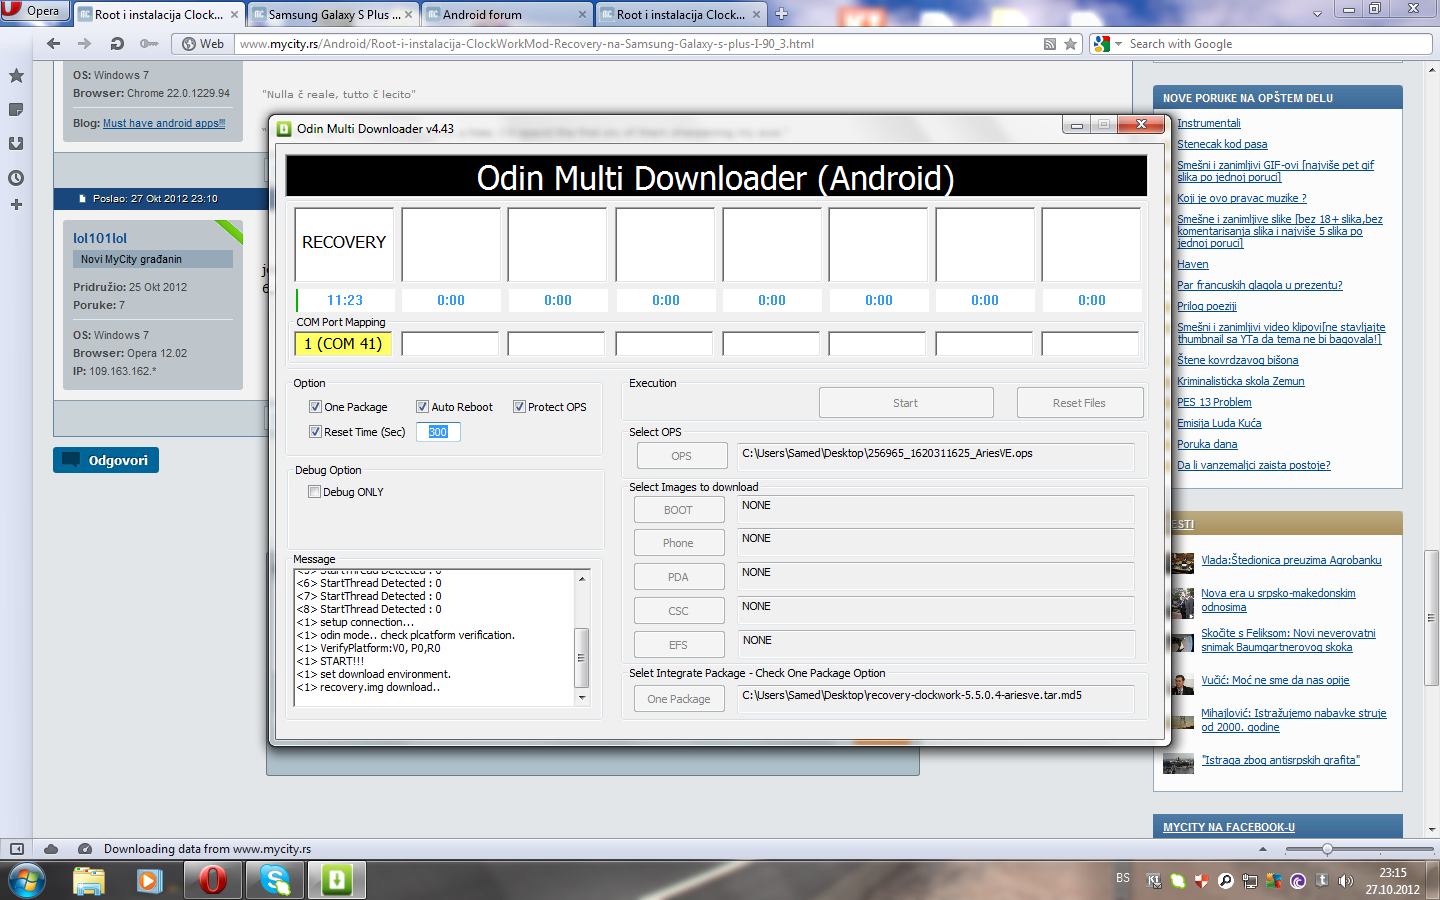Click the 11:23 elapsed timer
The image size is (1440, 900).
tap(344, 300)
